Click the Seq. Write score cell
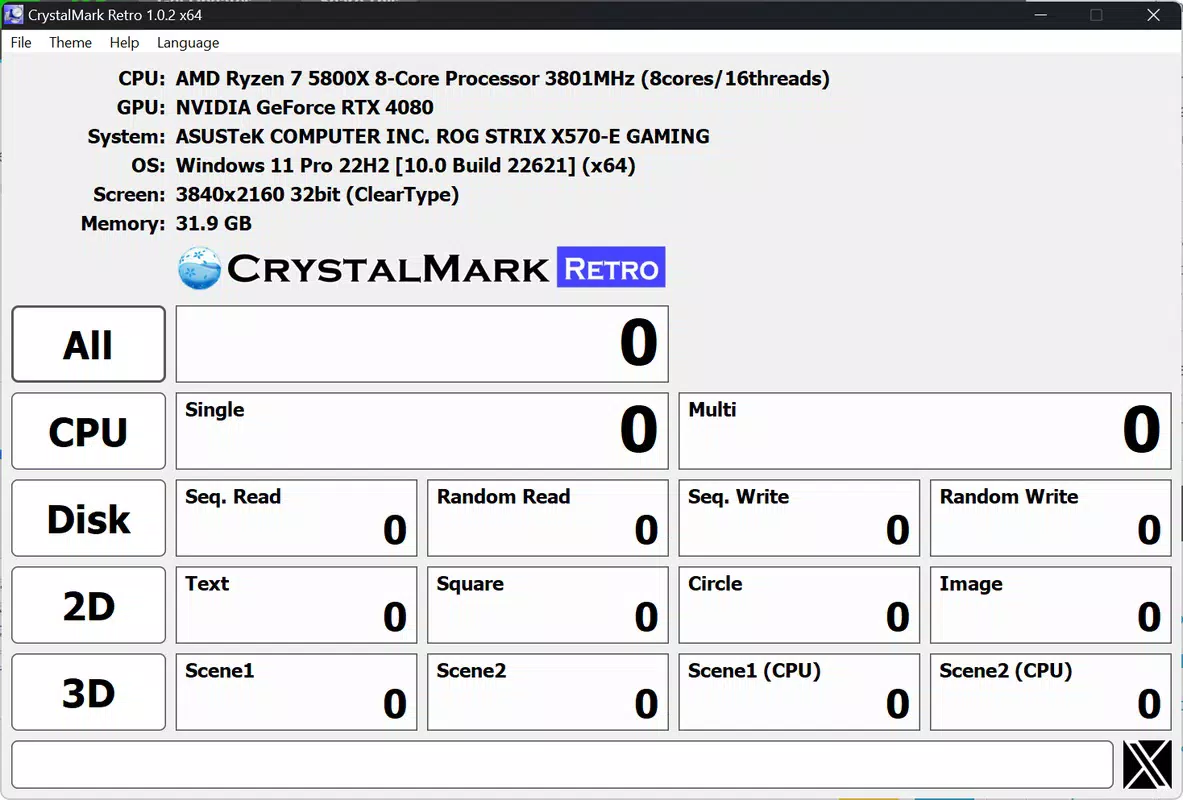This screenshot has width=1183, height=800. [x=799, y=518]
